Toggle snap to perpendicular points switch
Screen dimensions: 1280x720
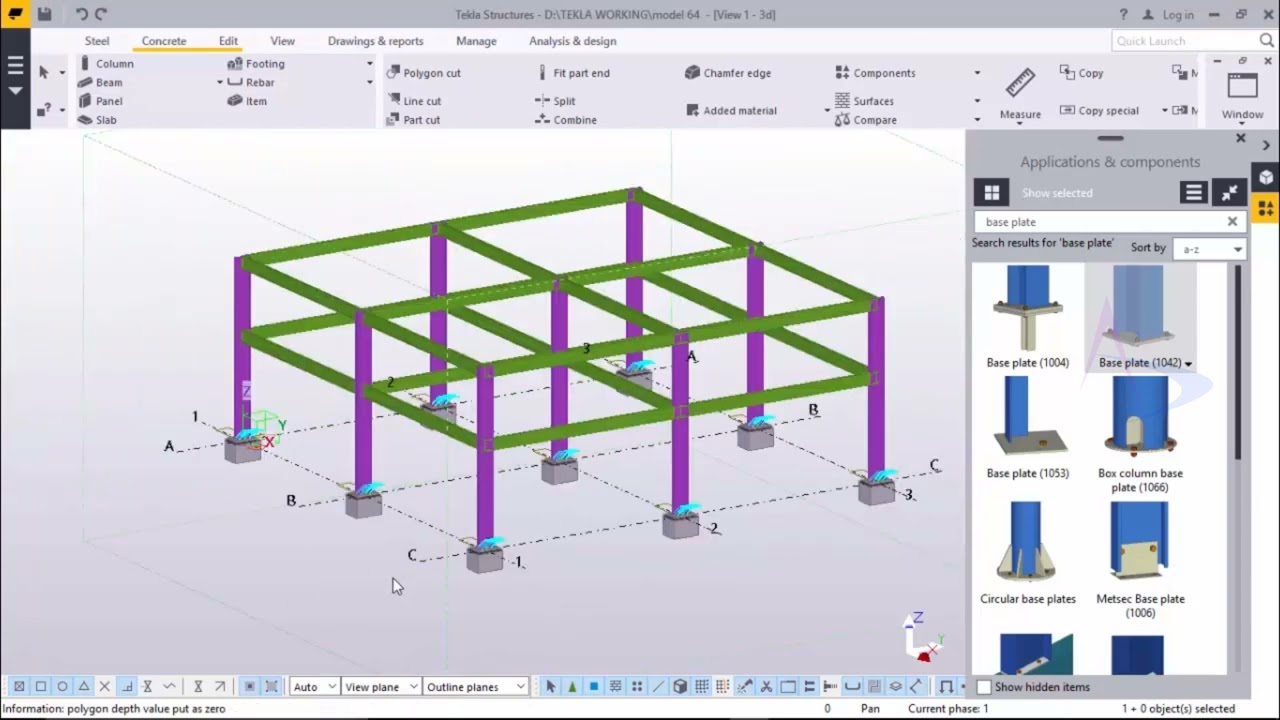pyautogui.click(x=127, y=687)
